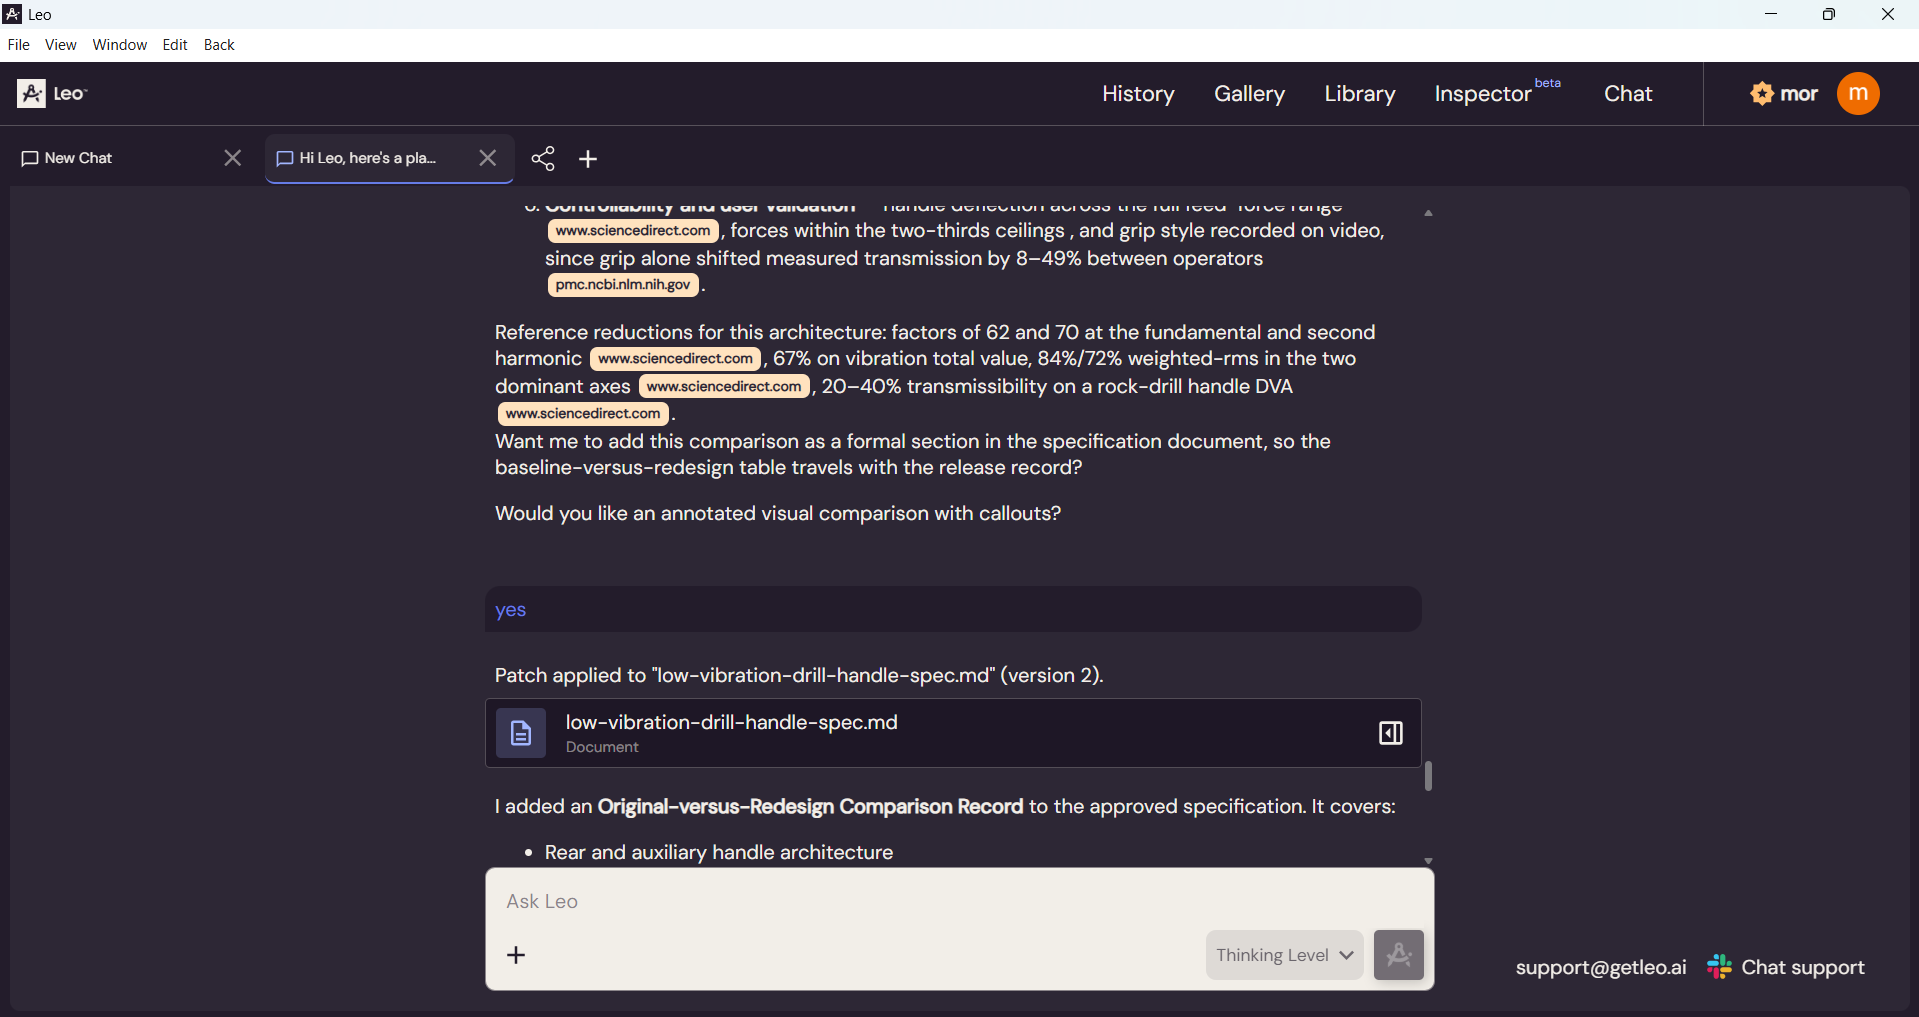The height and width of the screenshot is (1017, 1919).
Task: Close the New Chat tab
Action: [232, 158]
